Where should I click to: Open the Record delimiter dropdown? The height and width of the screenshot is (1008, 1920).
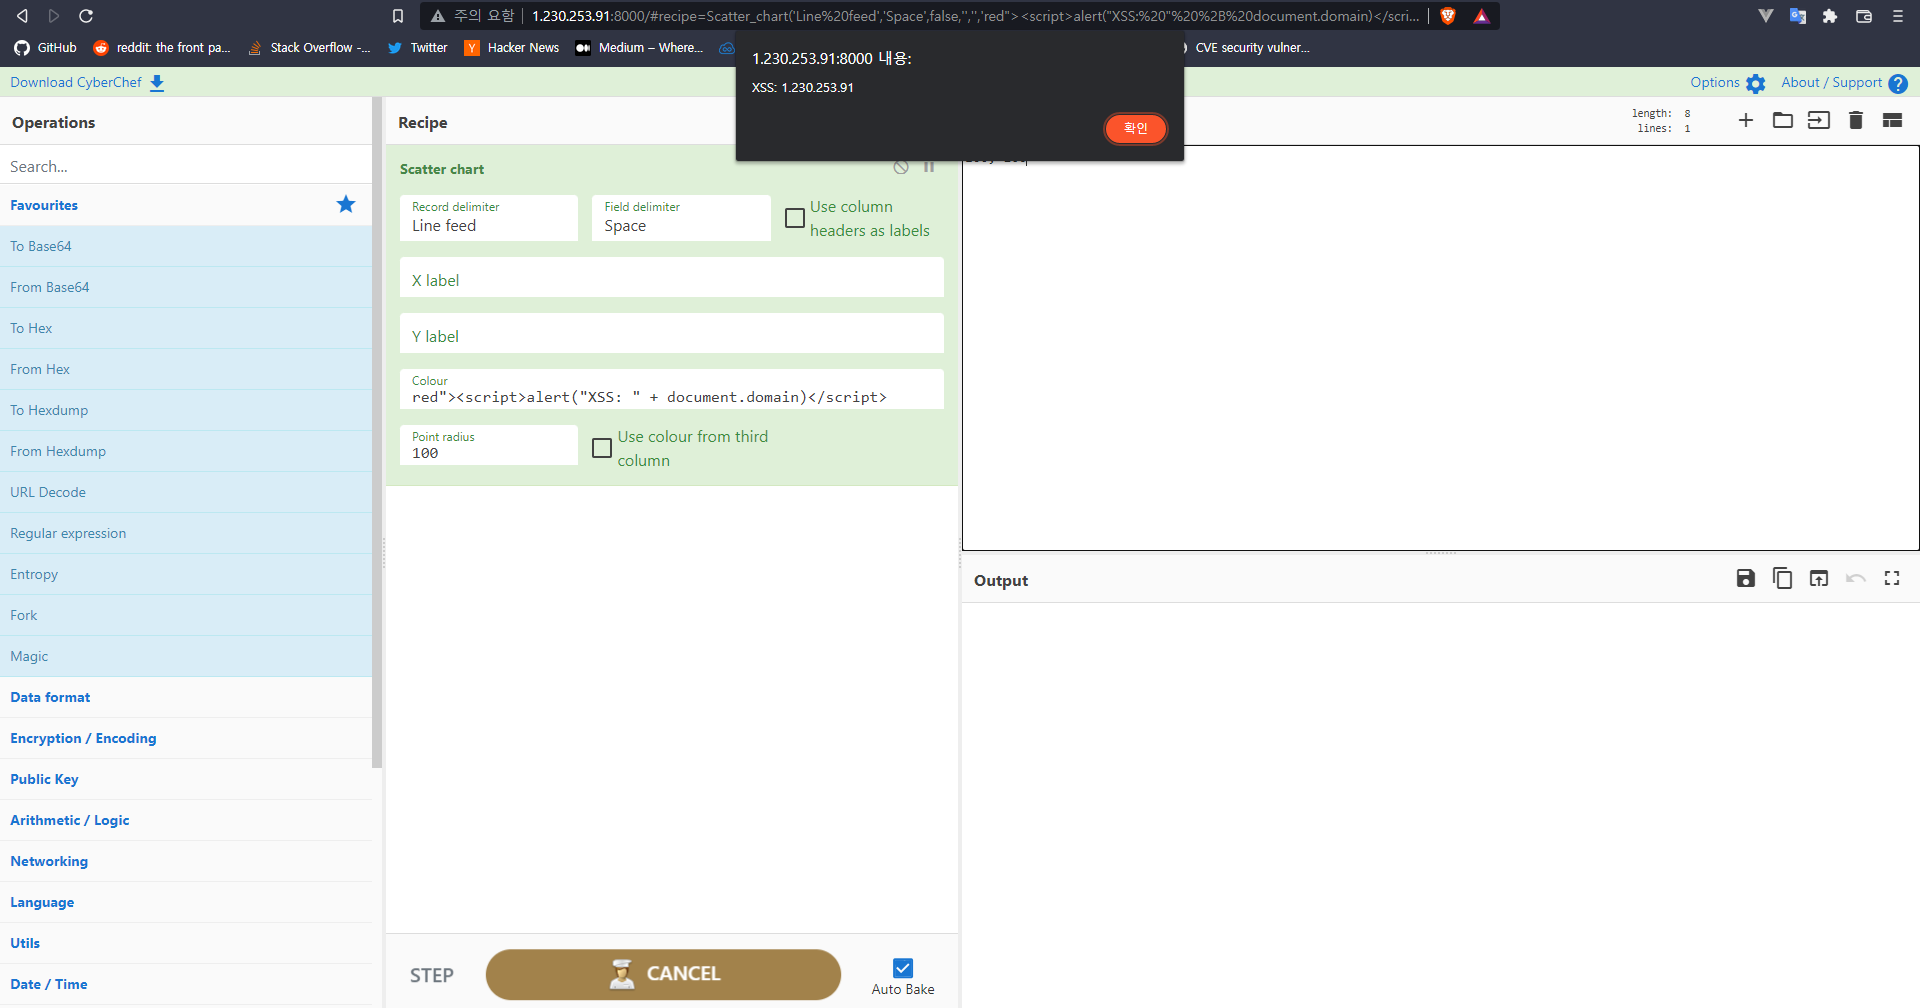click(489, 218)
